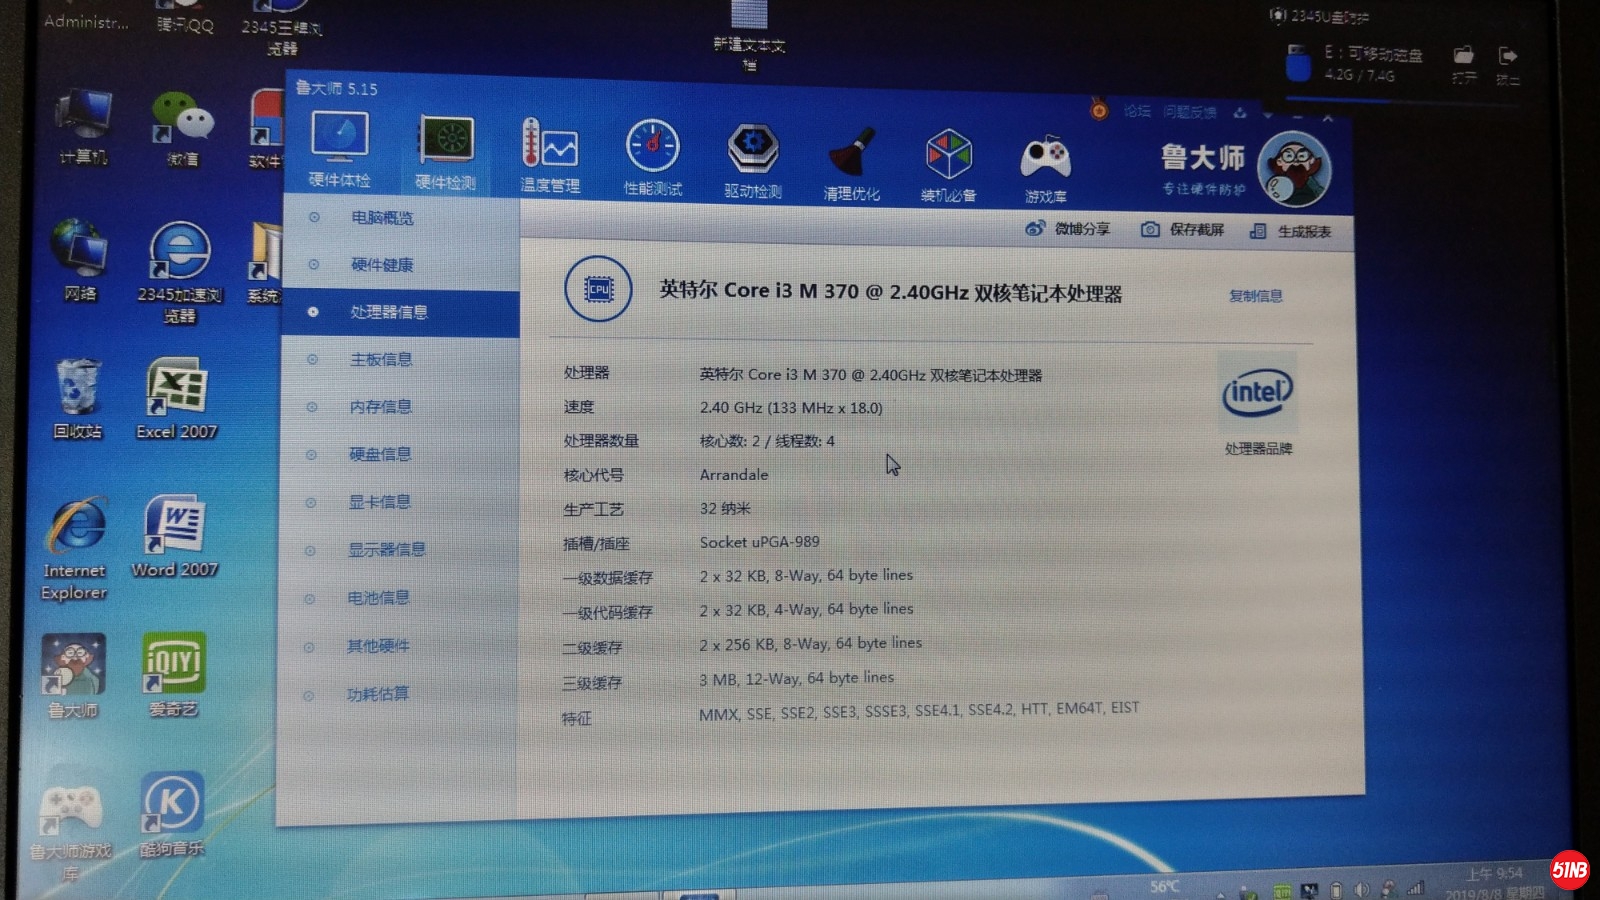Click 保存截屏 save screenshot button
The width and height of the screenshot is (1600, 900).
click(x=1183, y=230)
